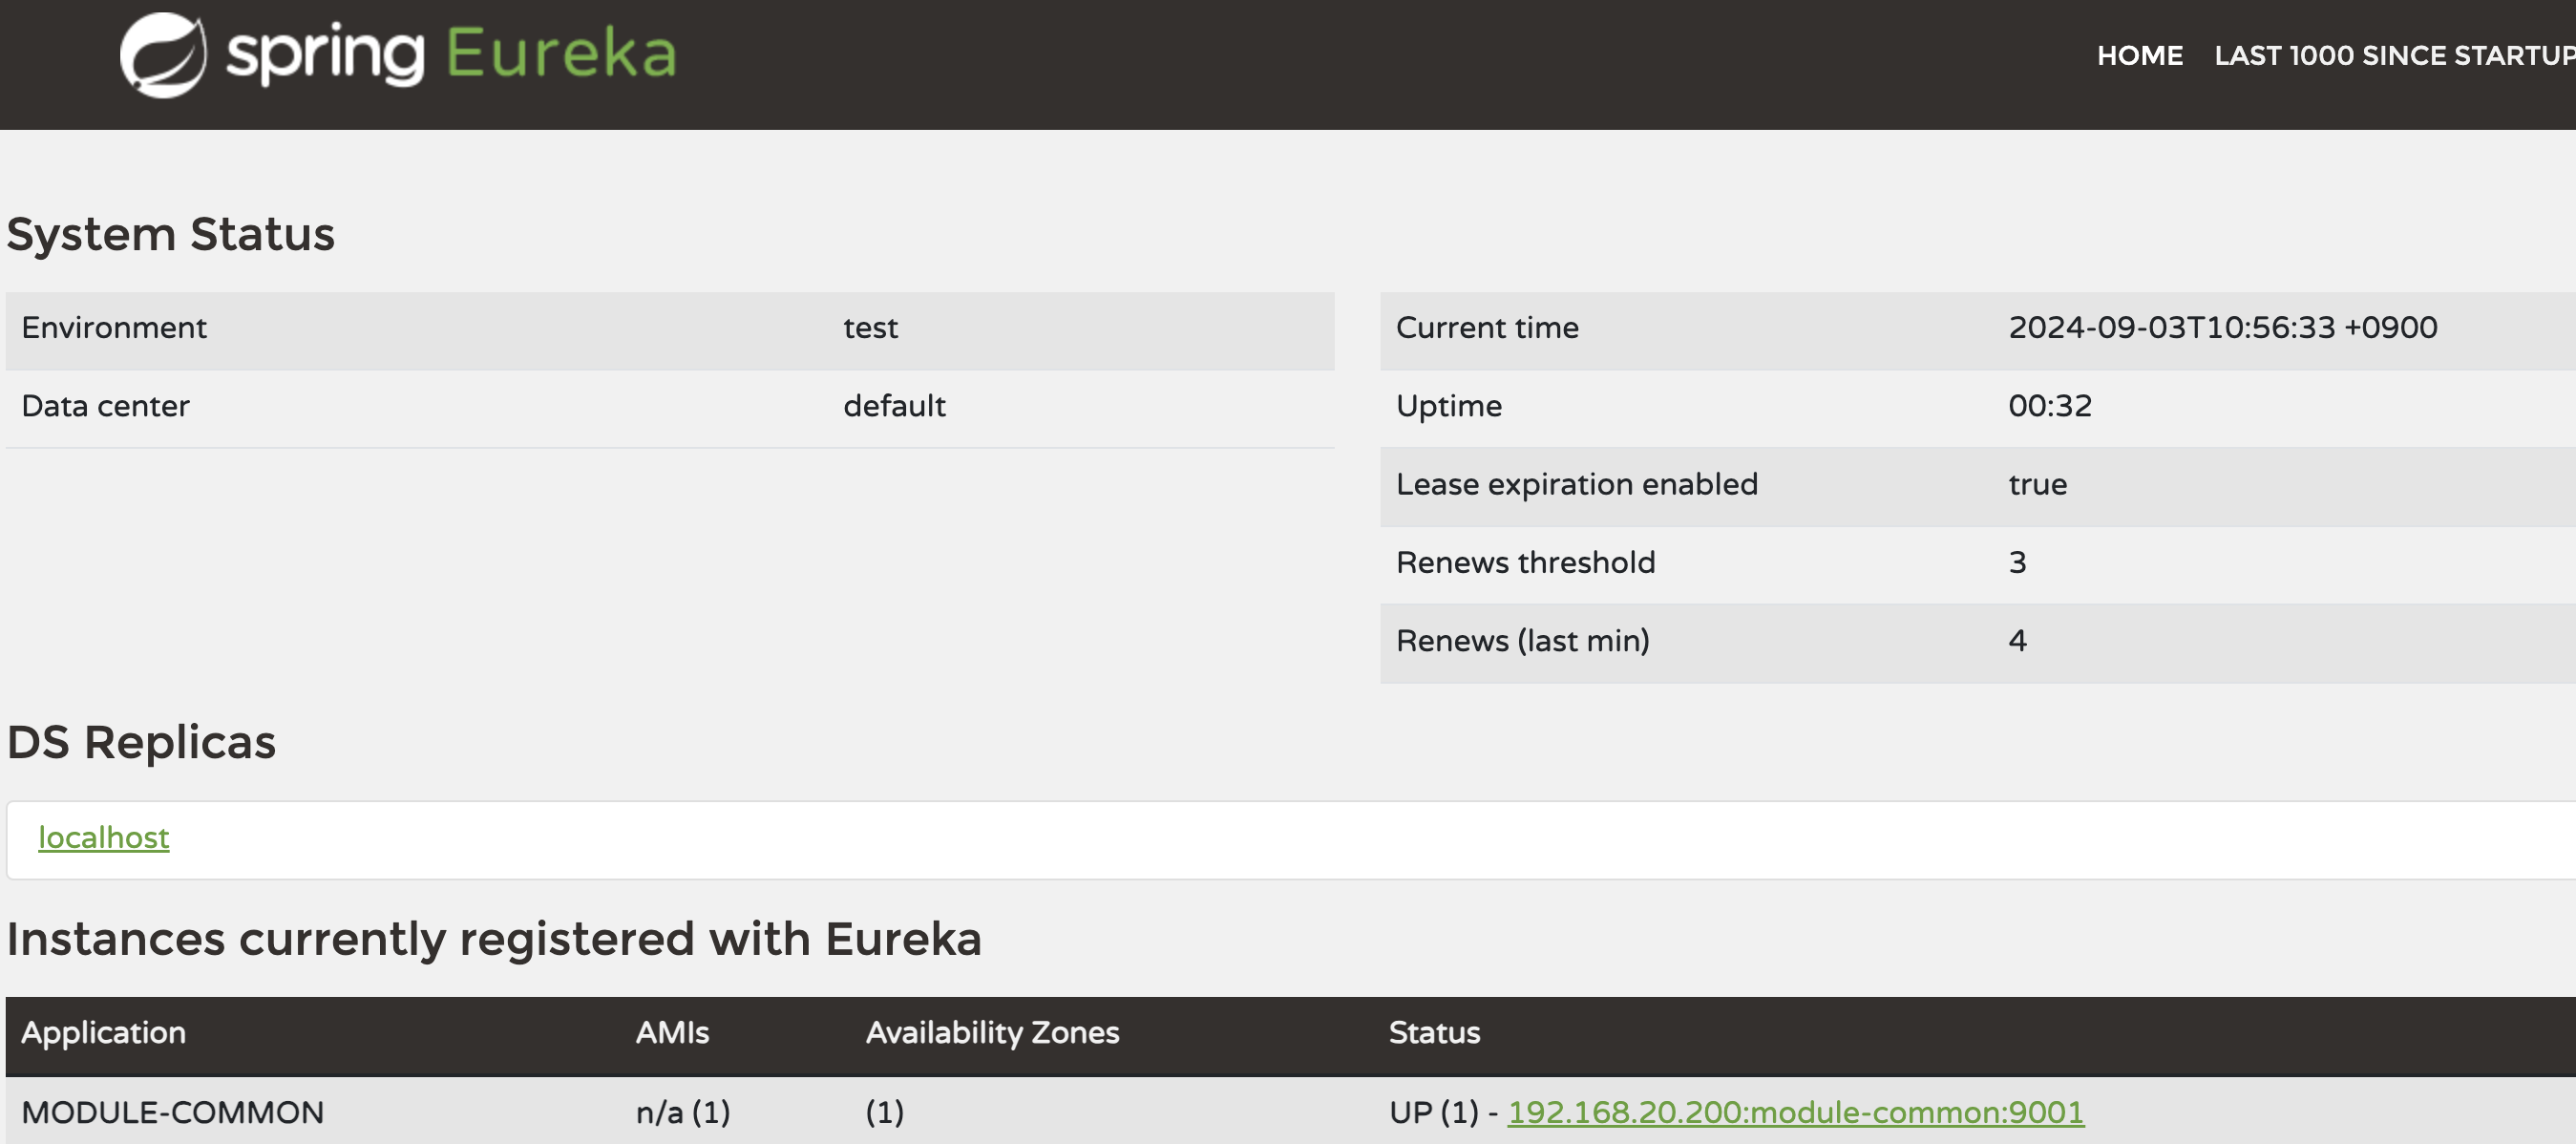Click the Environment row value test

point(870,328)
